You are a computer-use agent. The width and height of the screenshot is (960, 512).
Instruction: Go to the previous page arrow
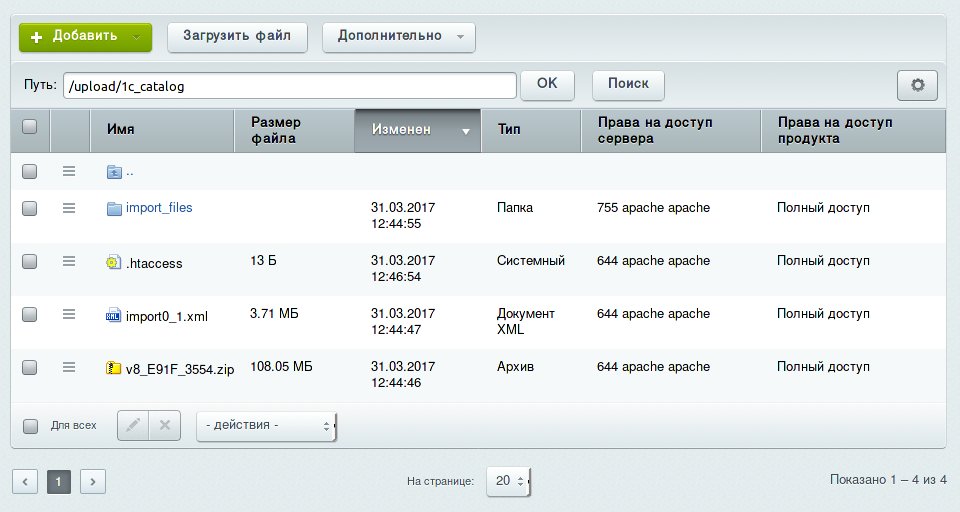[x=25, y=481]
